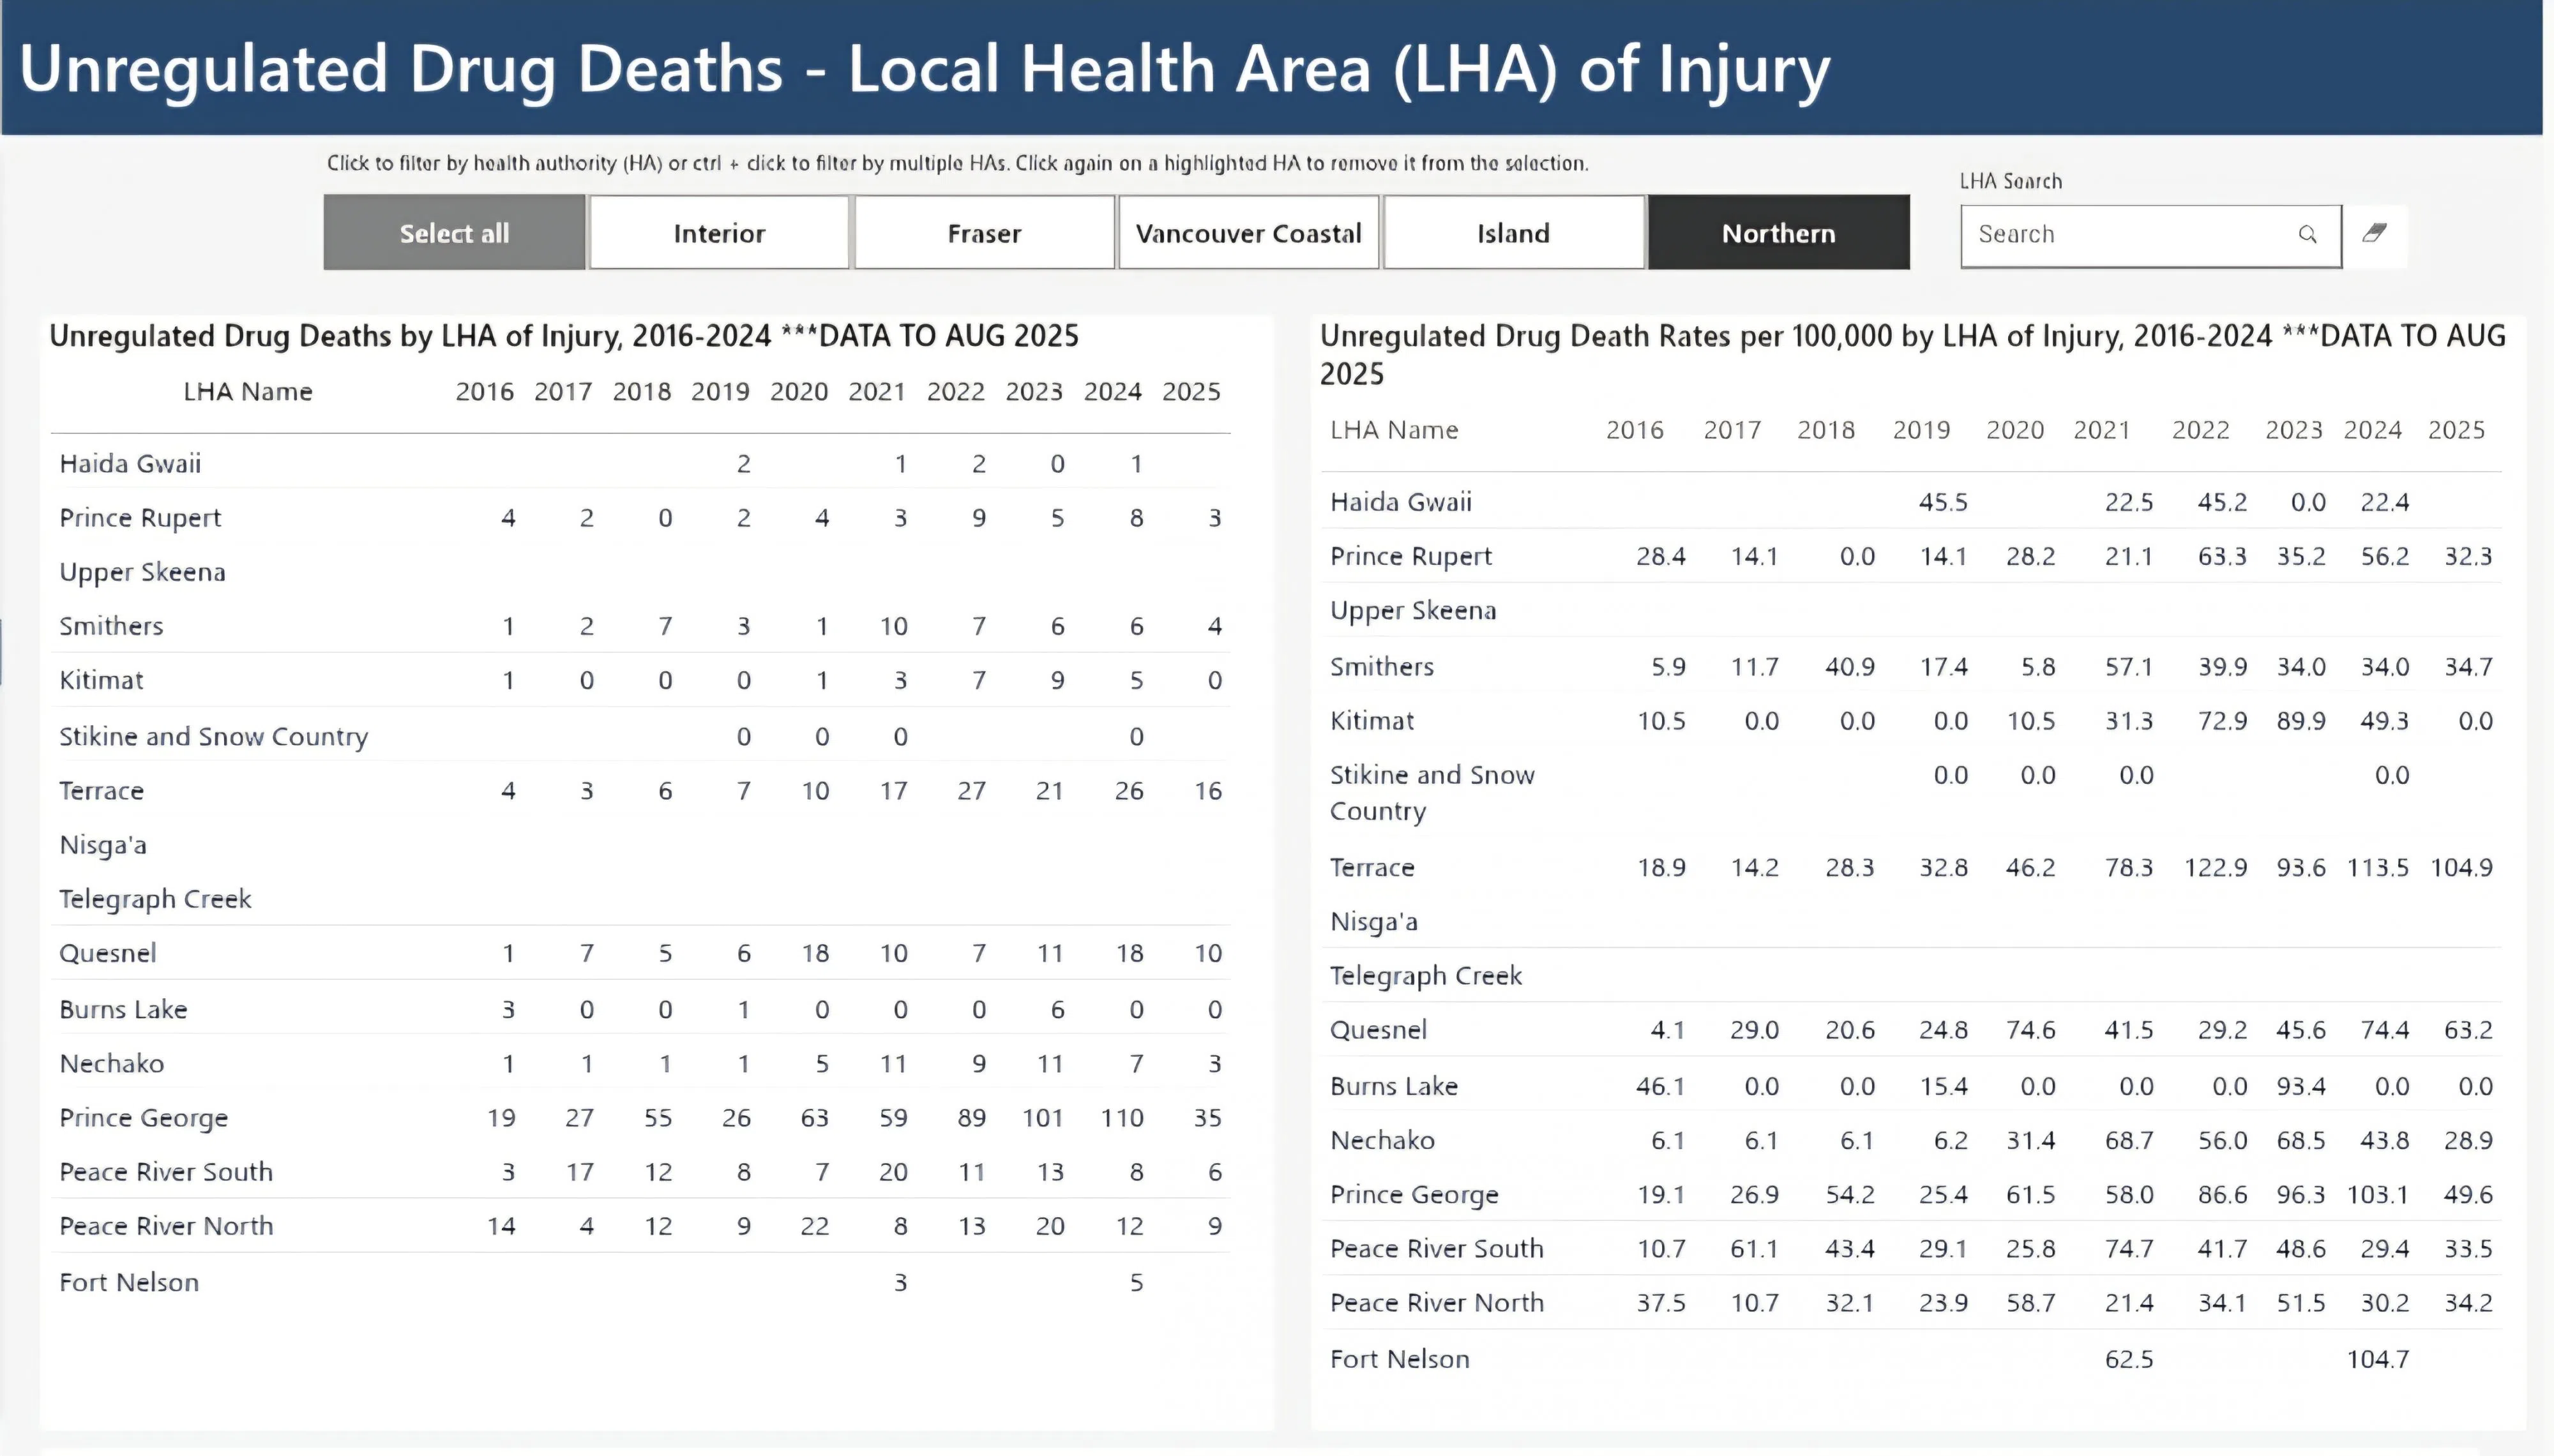Click the search magnifier icon
The height and width of the screenshot is (1456, 2554).
(x=2307, y=234)
